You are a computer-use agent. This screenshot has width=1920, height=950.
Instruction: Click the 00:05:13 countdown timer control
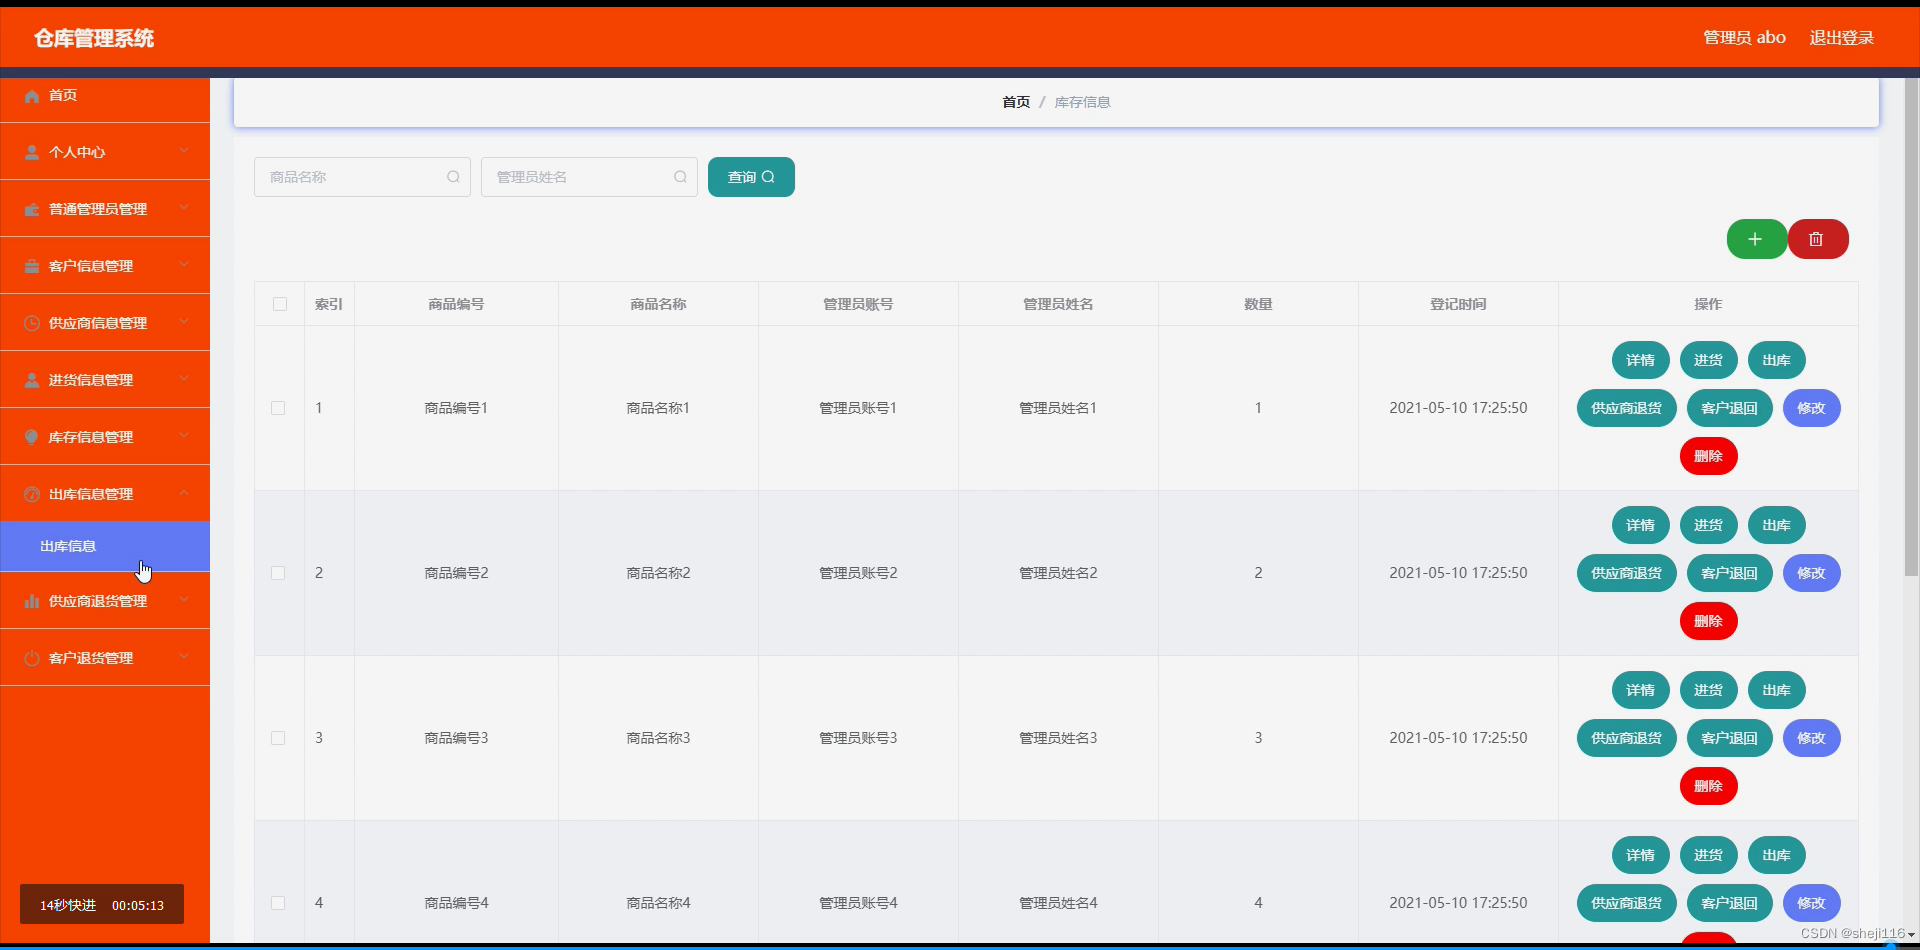pyautogui.click(x=138, y=904)
